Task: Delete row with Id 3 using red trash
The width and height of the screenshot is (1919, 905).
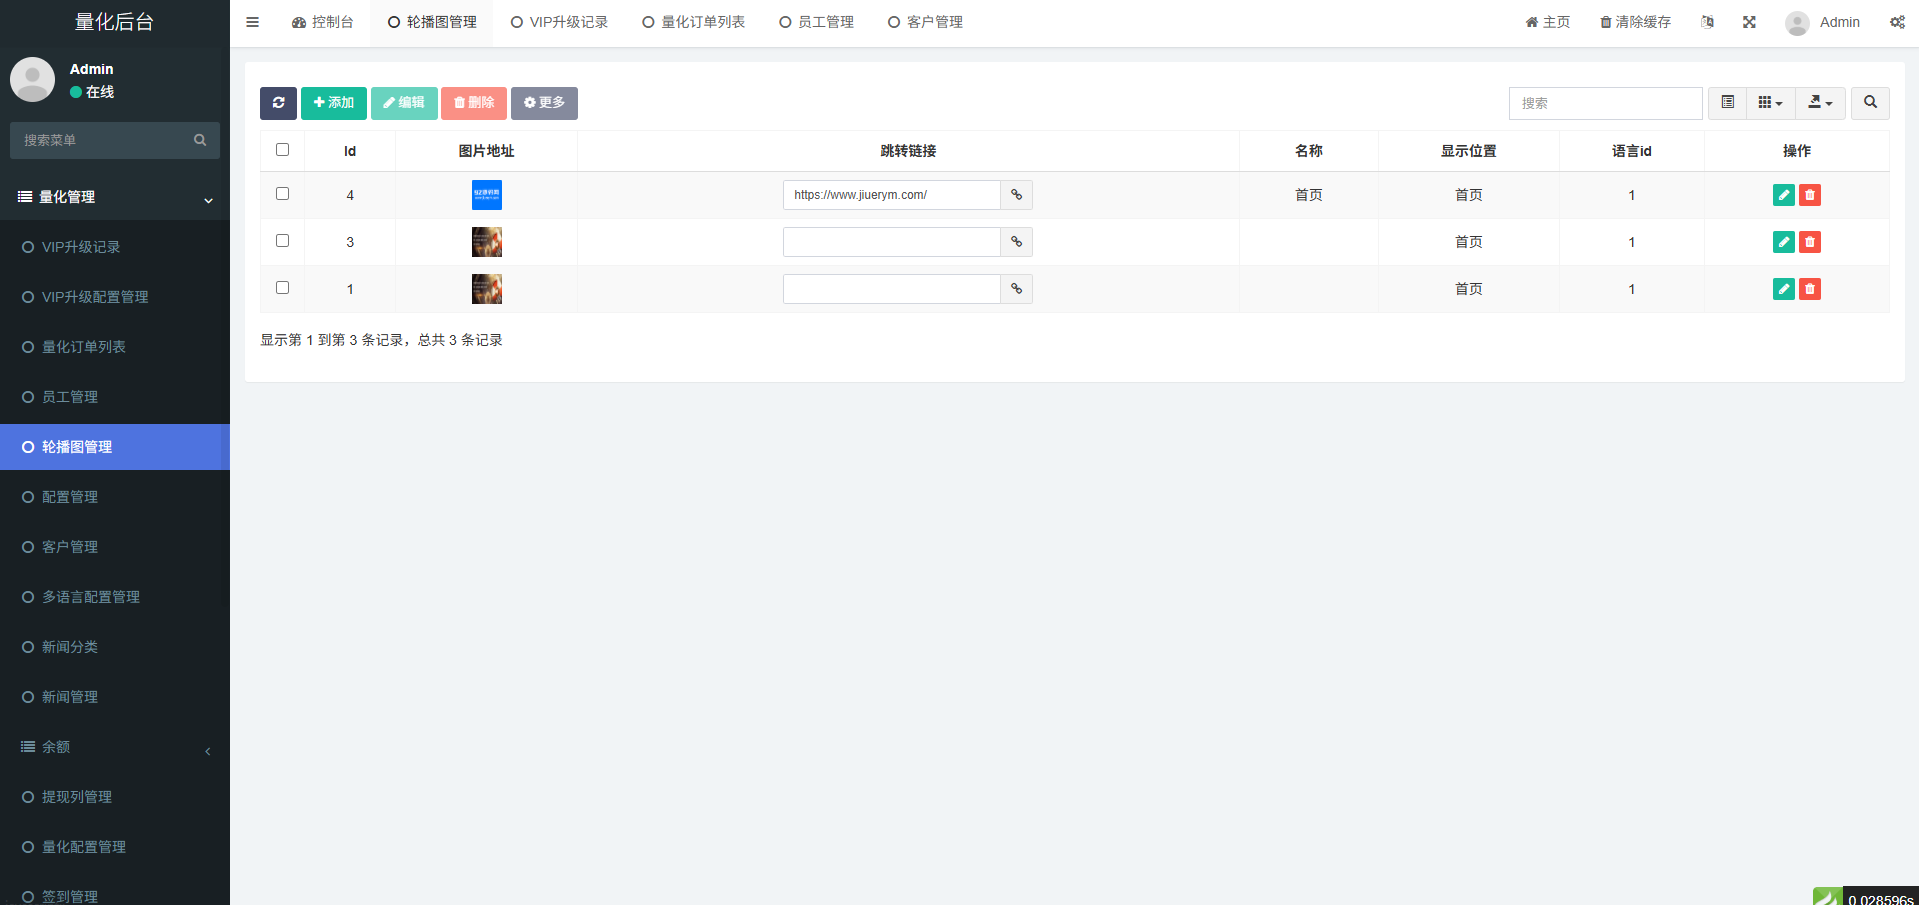Action: click(1809, 242)
